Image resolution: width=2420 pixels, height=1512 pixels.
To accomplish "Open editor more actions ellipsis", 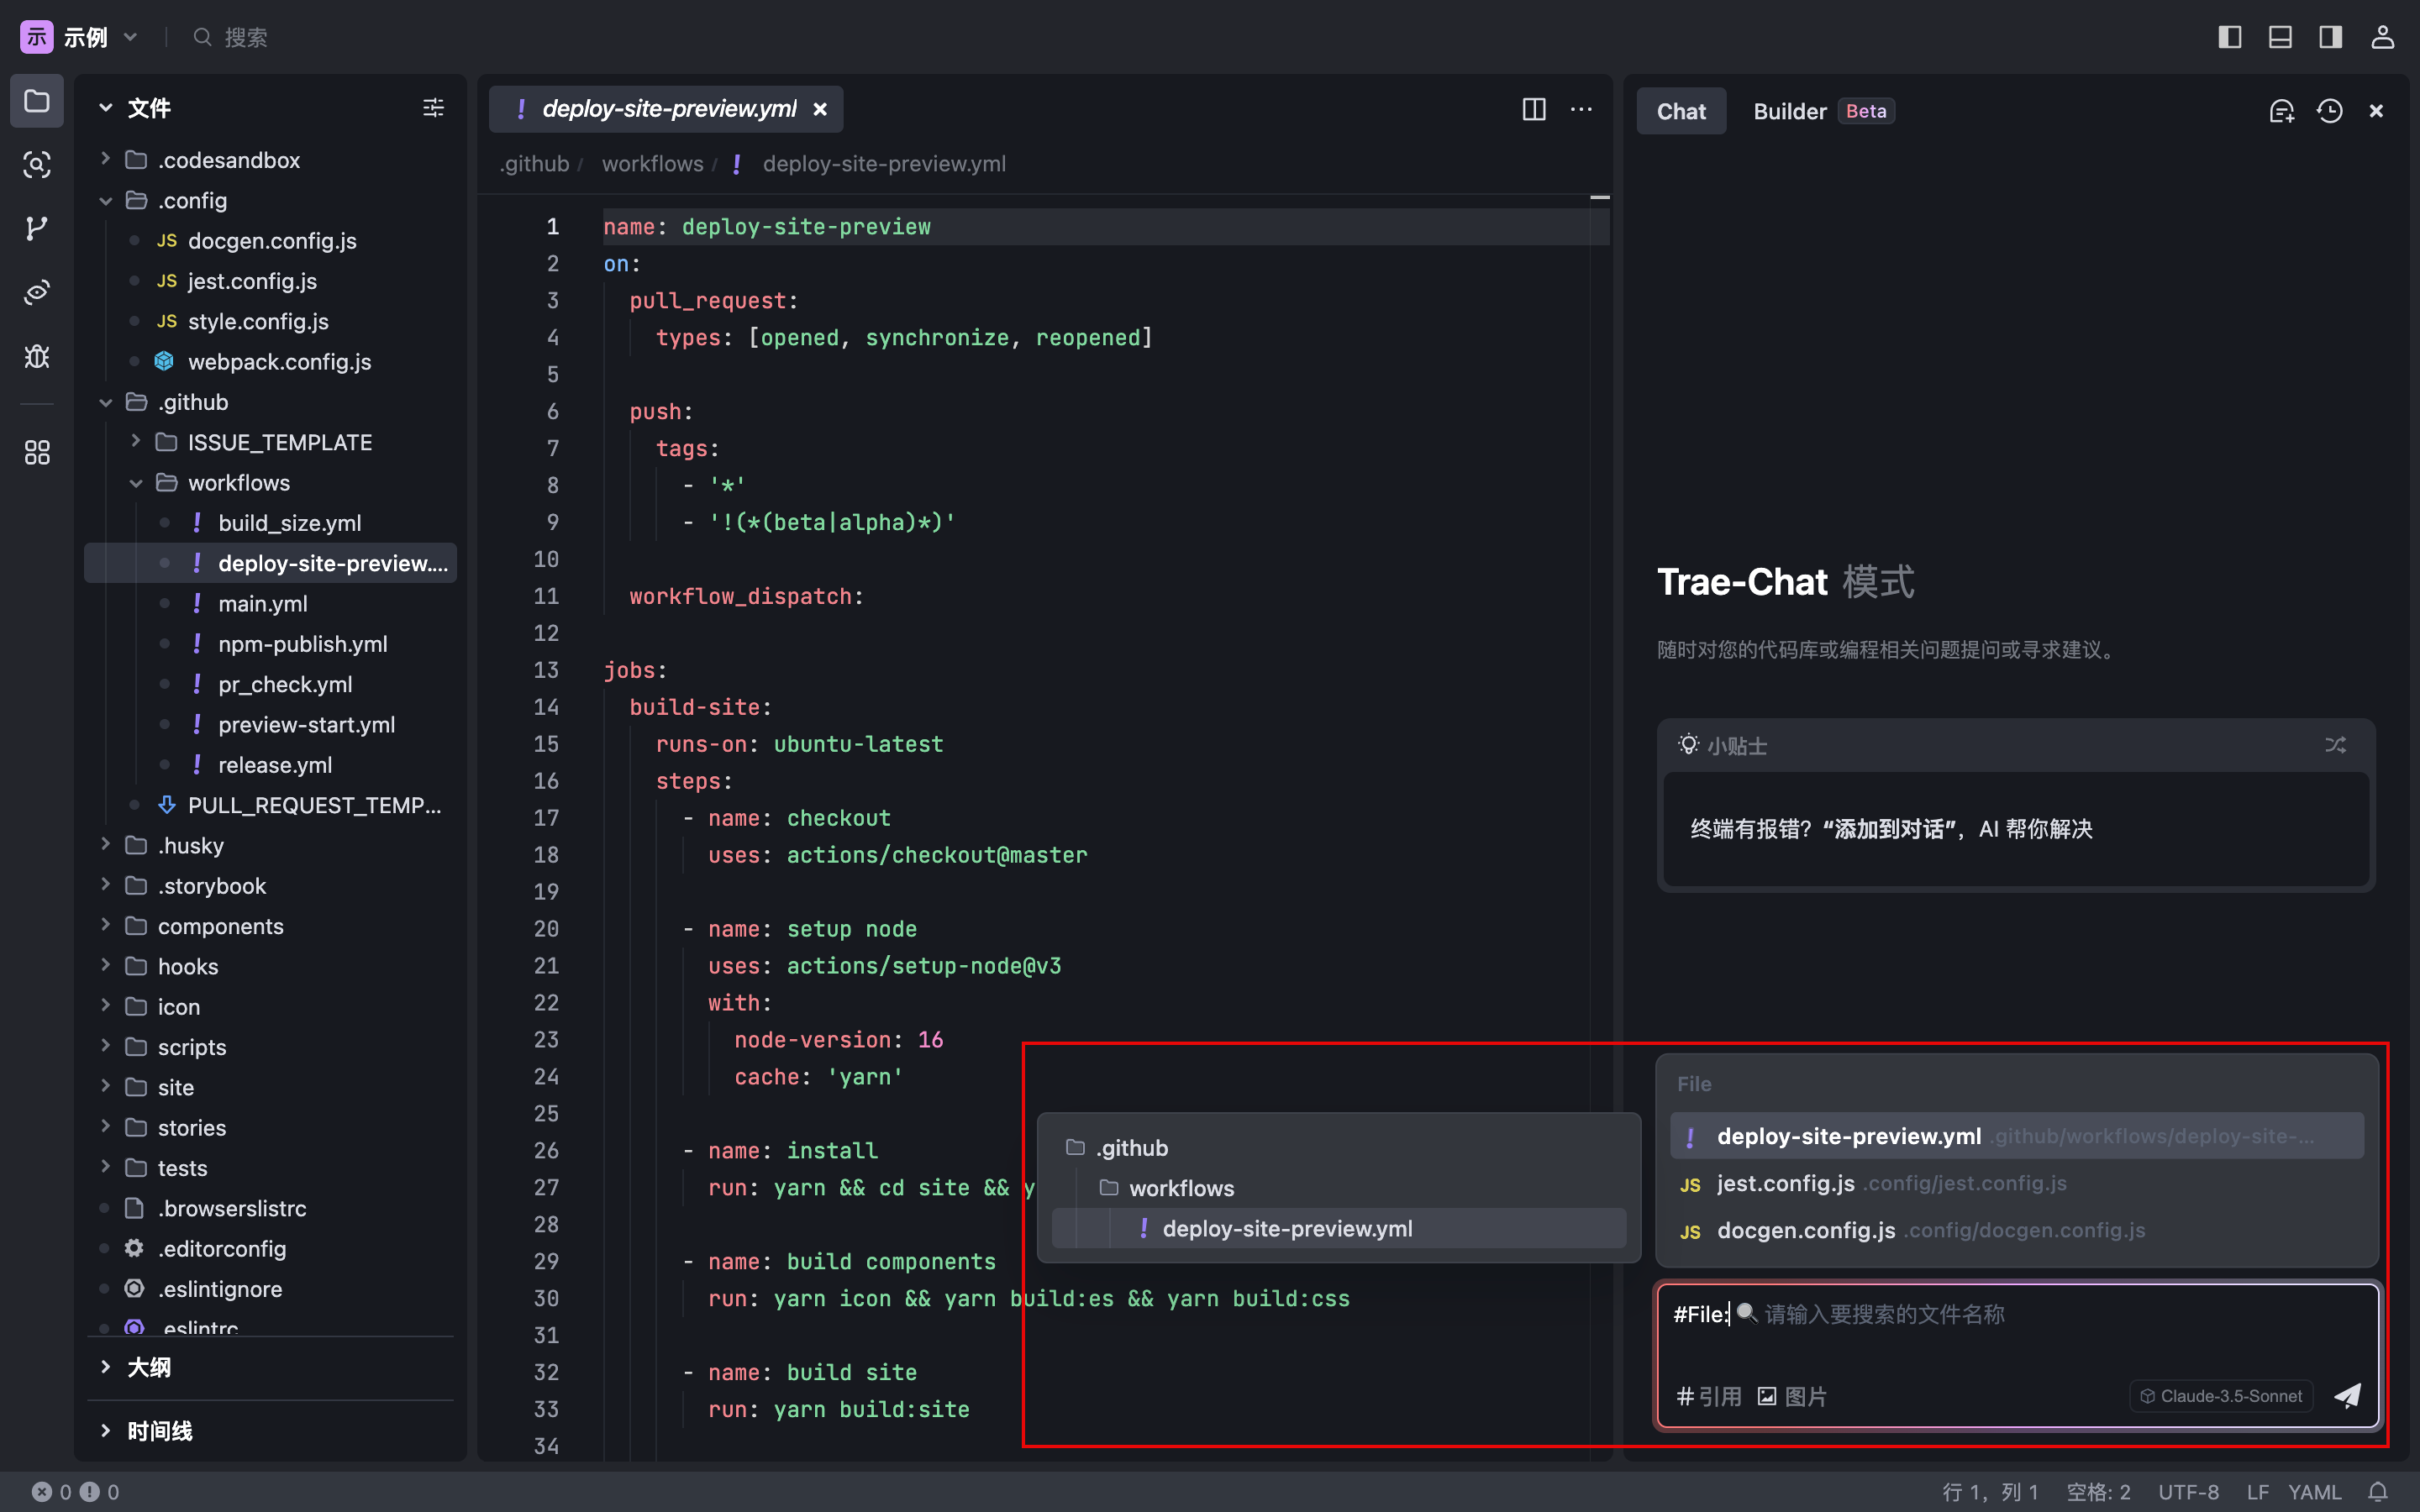I will click(x=1581, y=109).
